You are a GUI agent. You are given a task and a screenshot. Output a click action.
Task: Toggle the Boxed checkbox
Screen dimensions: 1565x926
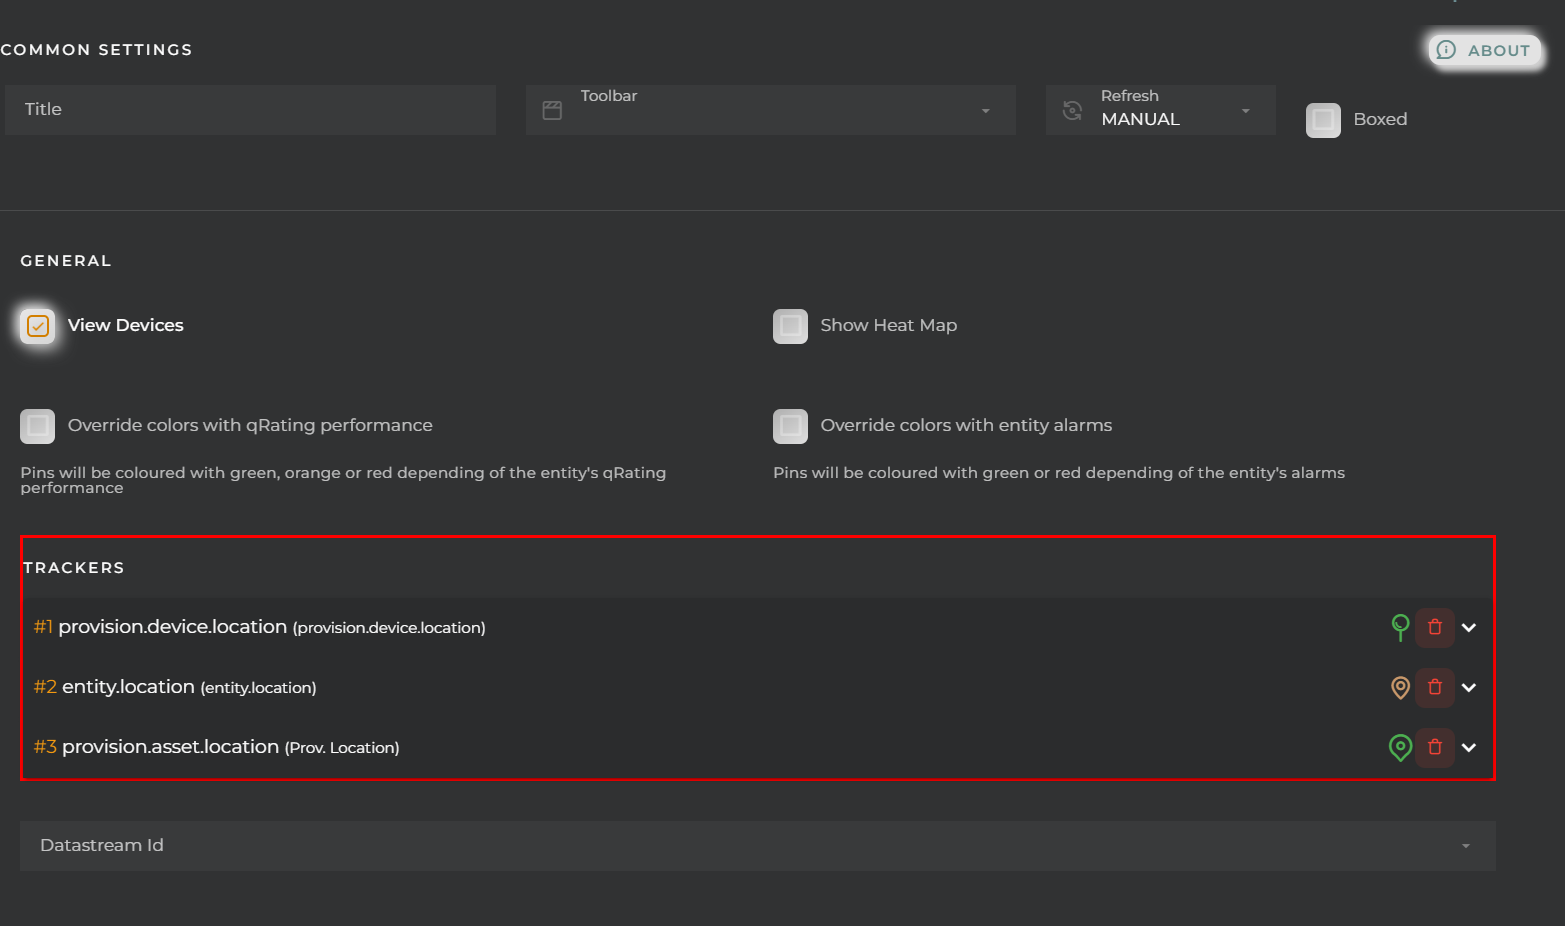coord(1323,120)
